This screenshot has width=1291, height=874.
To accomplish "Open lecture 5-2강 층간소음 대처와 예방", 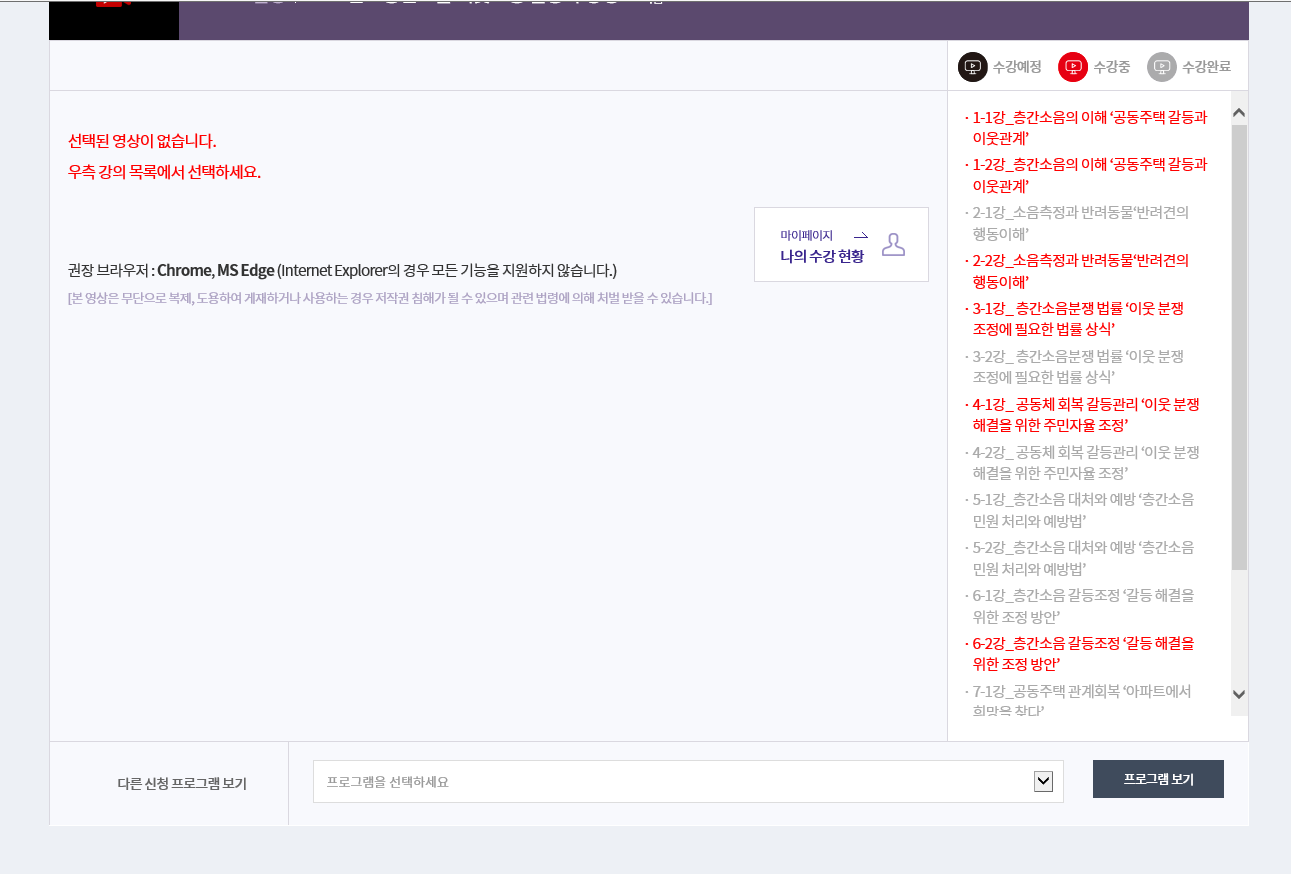I will point(1082,559).
